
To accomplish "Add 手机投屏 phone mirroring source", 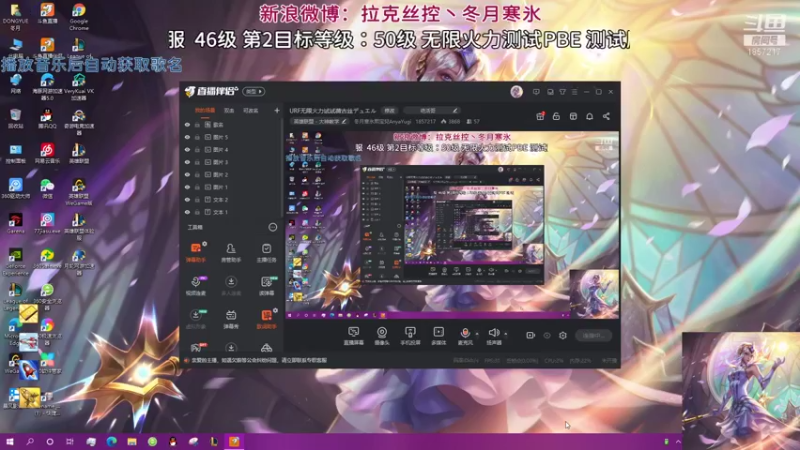I will point(410,336).
